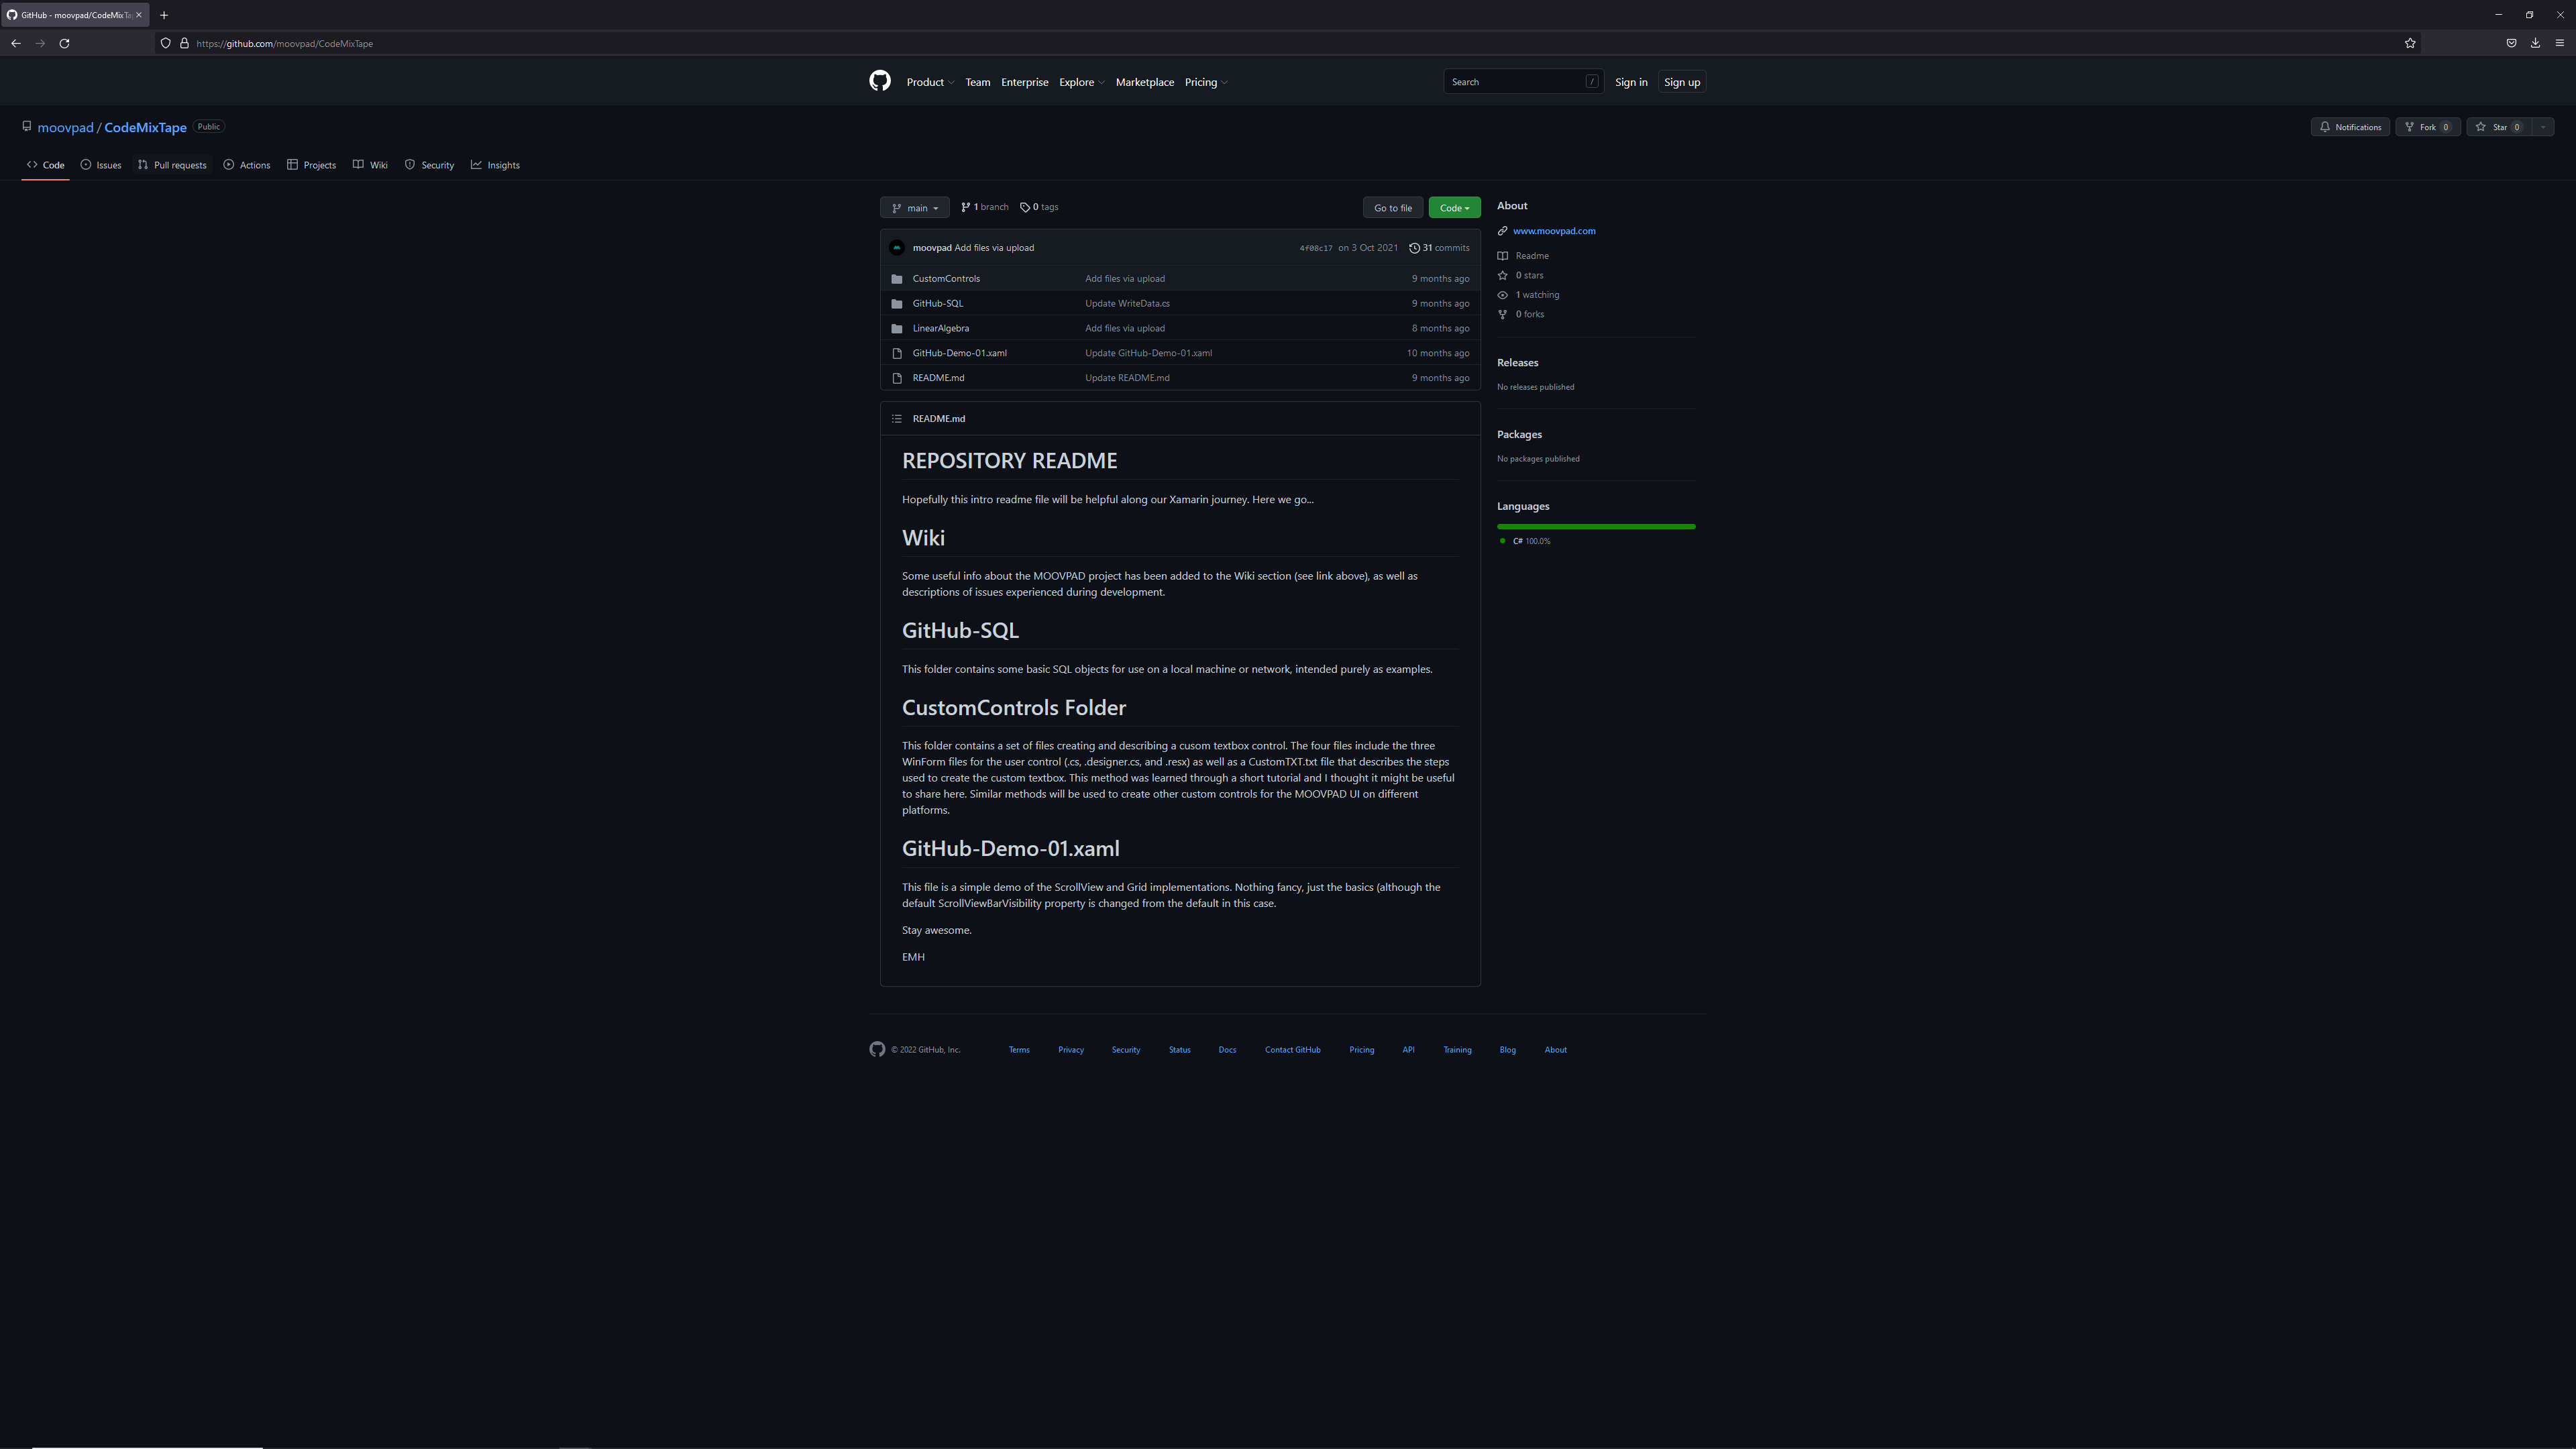
Task: Open the main branch selector dropdown
Action: click(914, 208)
